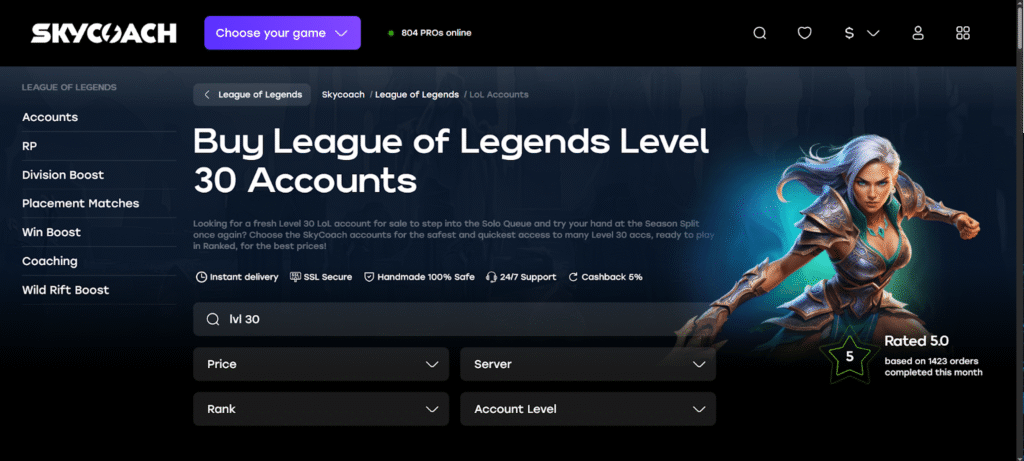Select Wild Rift Boost in sidebar
This screenshot has height=461, width=1024.
click(x=65, y=290)
